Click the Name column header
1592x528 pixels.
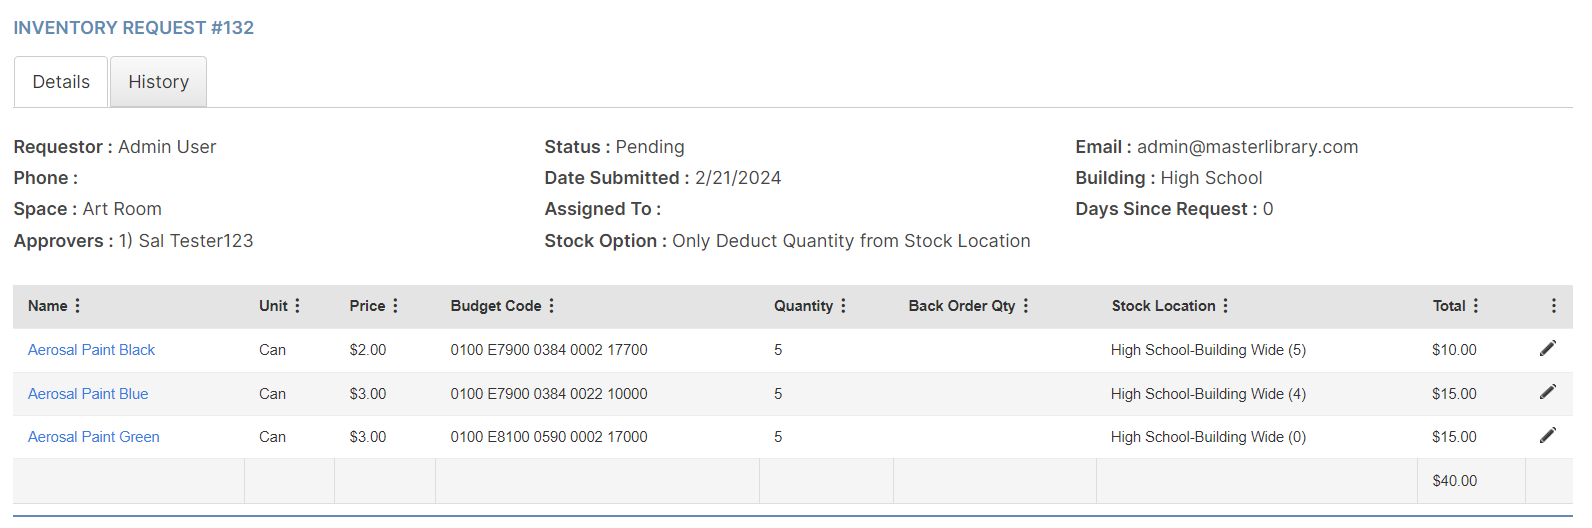tap(47, 306)
